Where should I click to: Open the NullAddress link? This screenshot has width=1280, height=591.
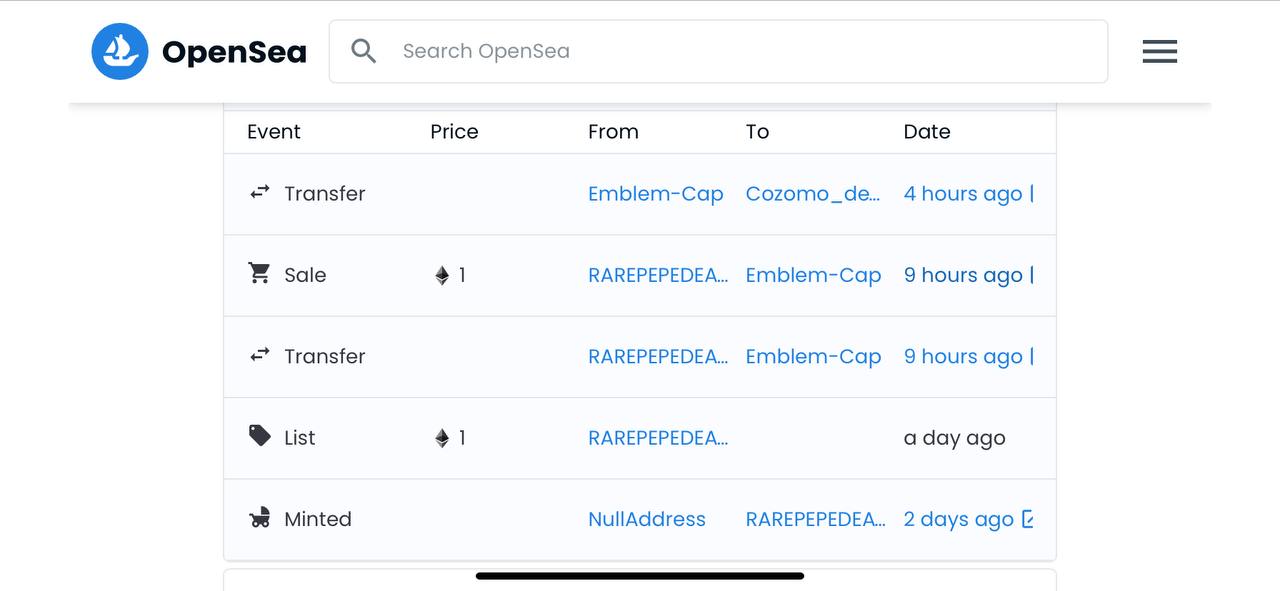[x=647, y=519]
